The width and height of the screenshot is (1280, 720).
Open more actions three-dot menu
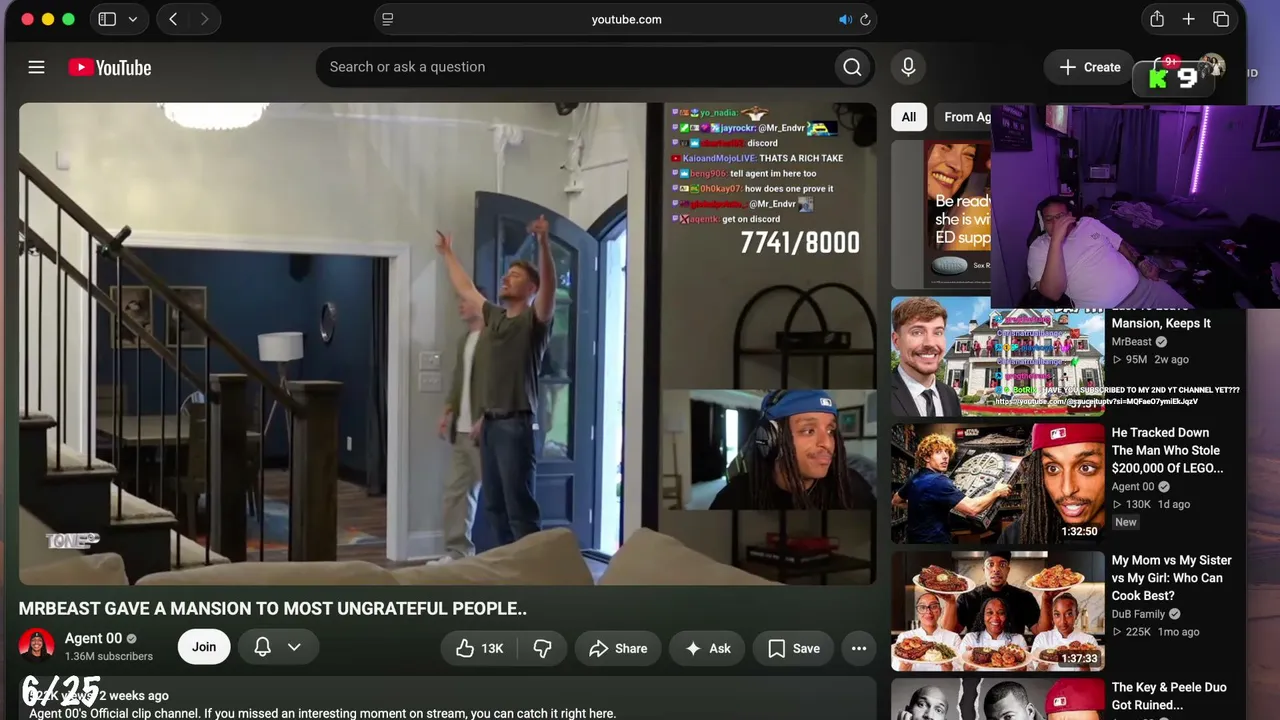pyautogui.click(x=859, y=648)
